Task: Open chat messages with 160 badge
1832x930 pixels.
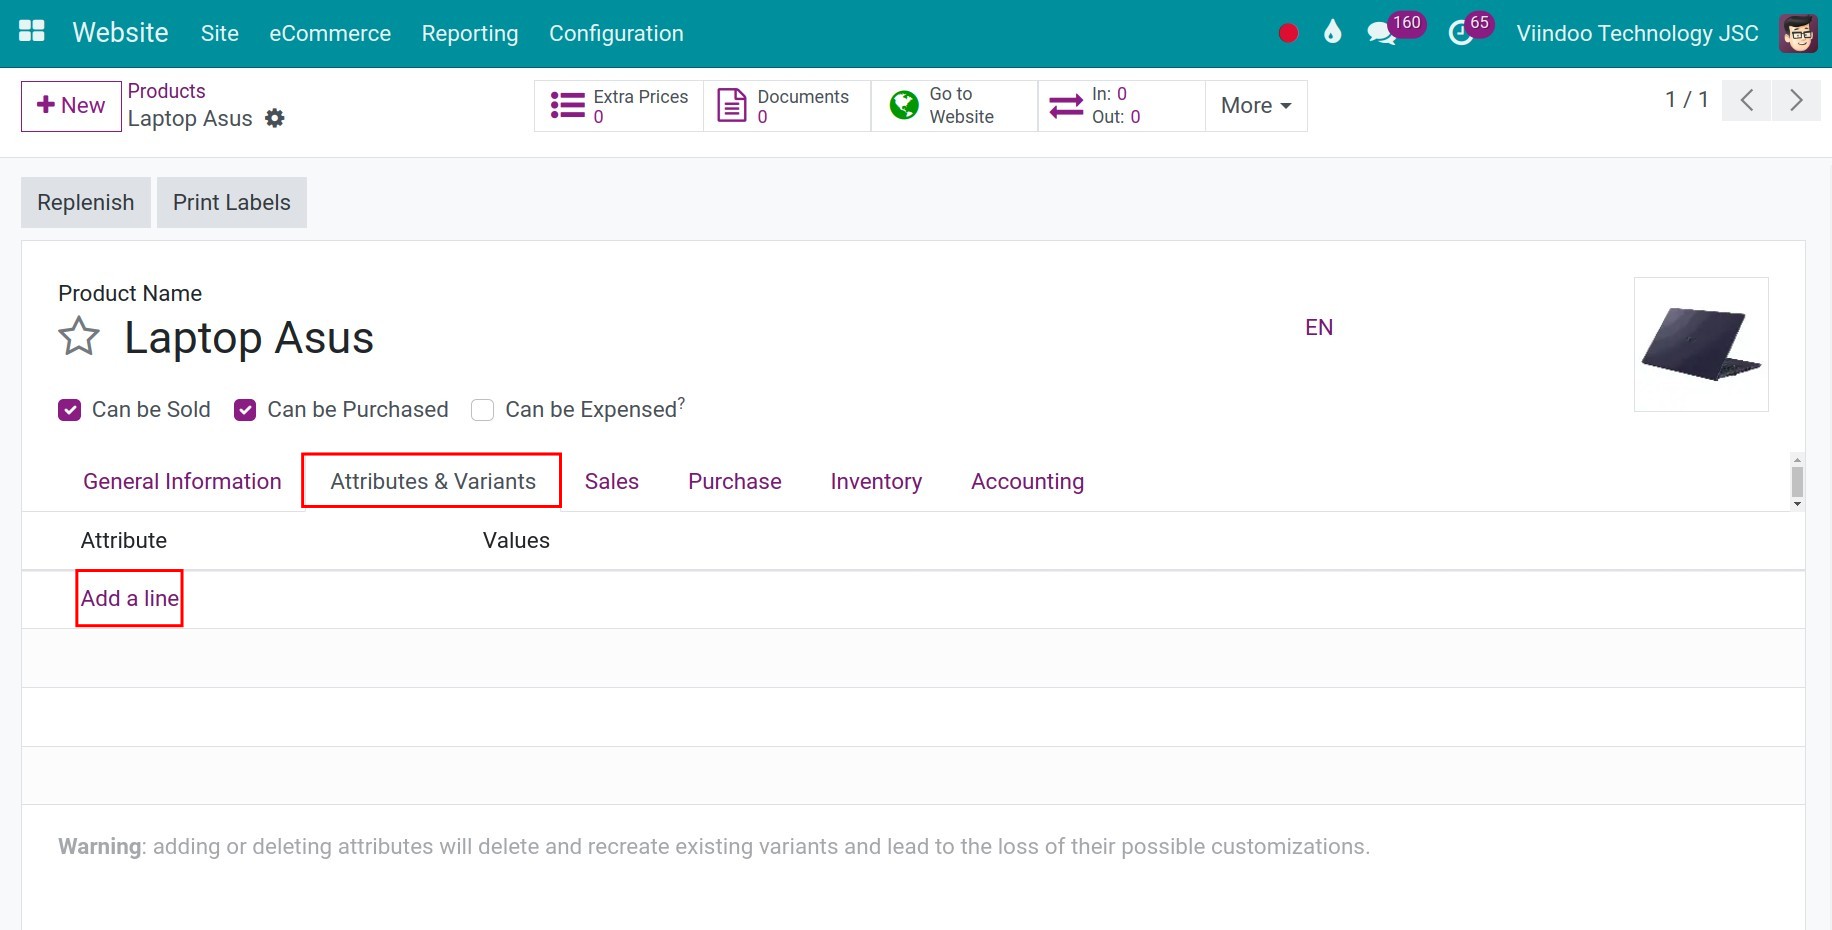Action: coord(1382,33)
